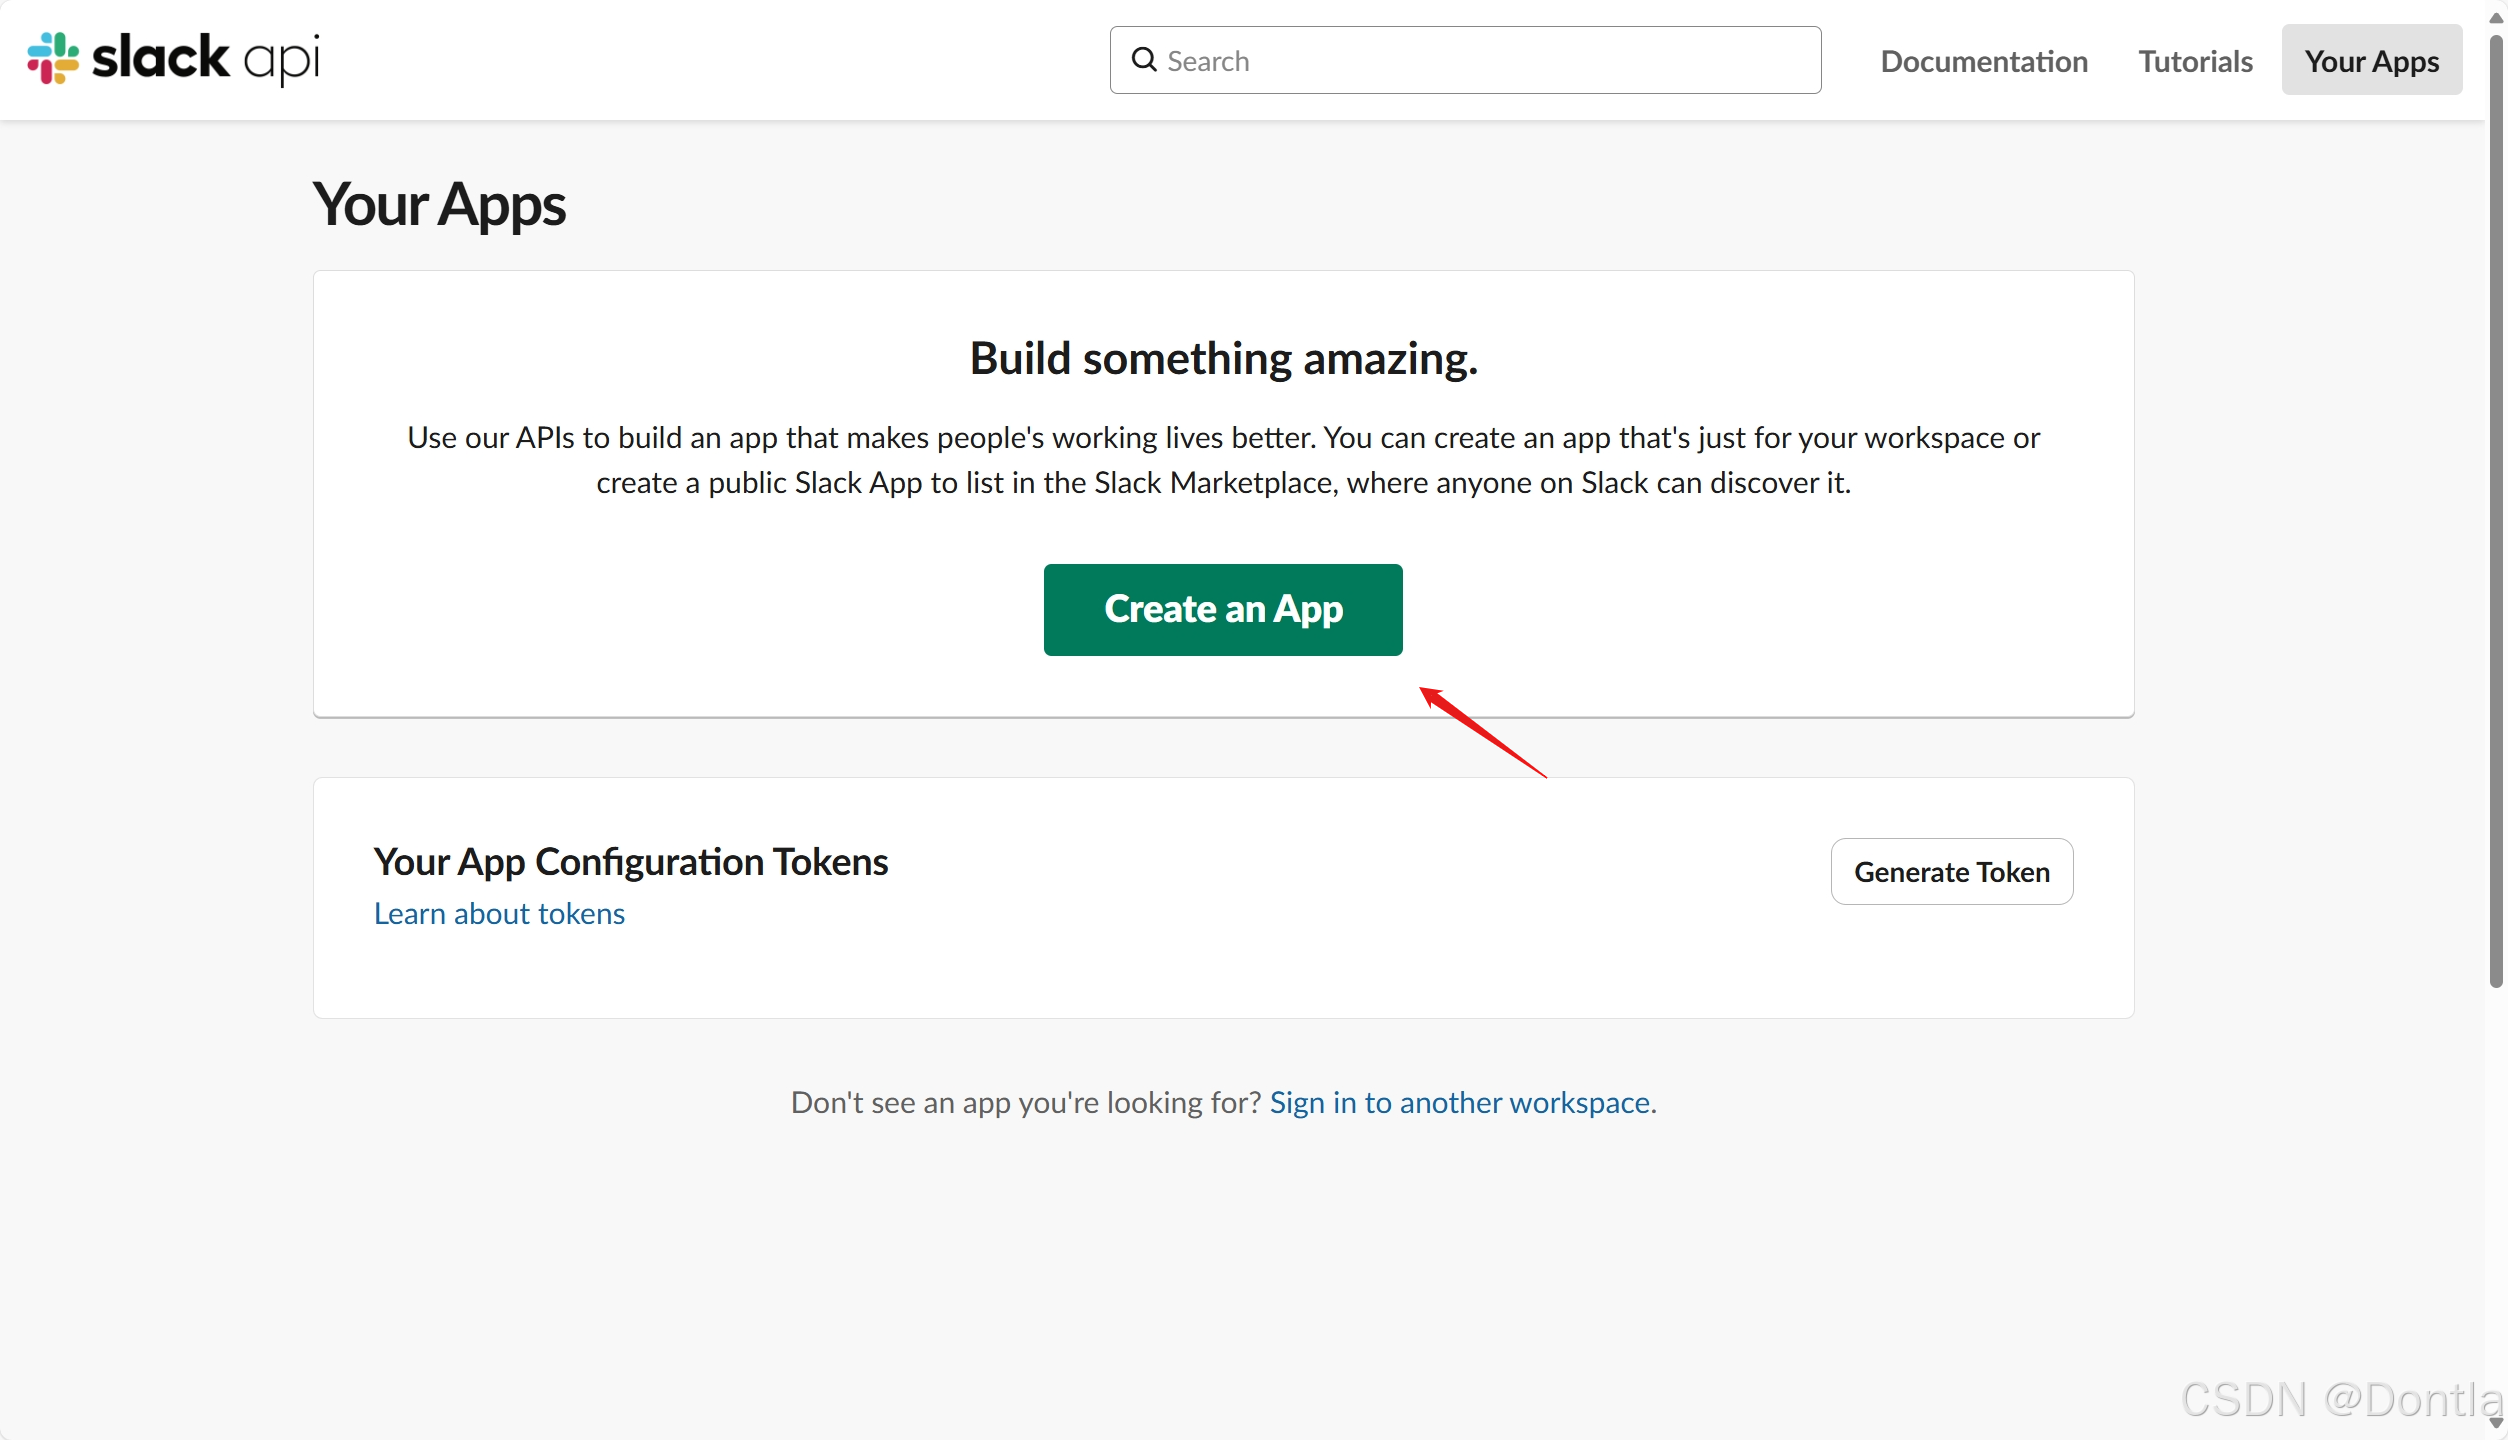Viewport: 2508px width, 1440px height.
Task: Click the scrollbar down arrow
Action: [x=2496, y=1423]
